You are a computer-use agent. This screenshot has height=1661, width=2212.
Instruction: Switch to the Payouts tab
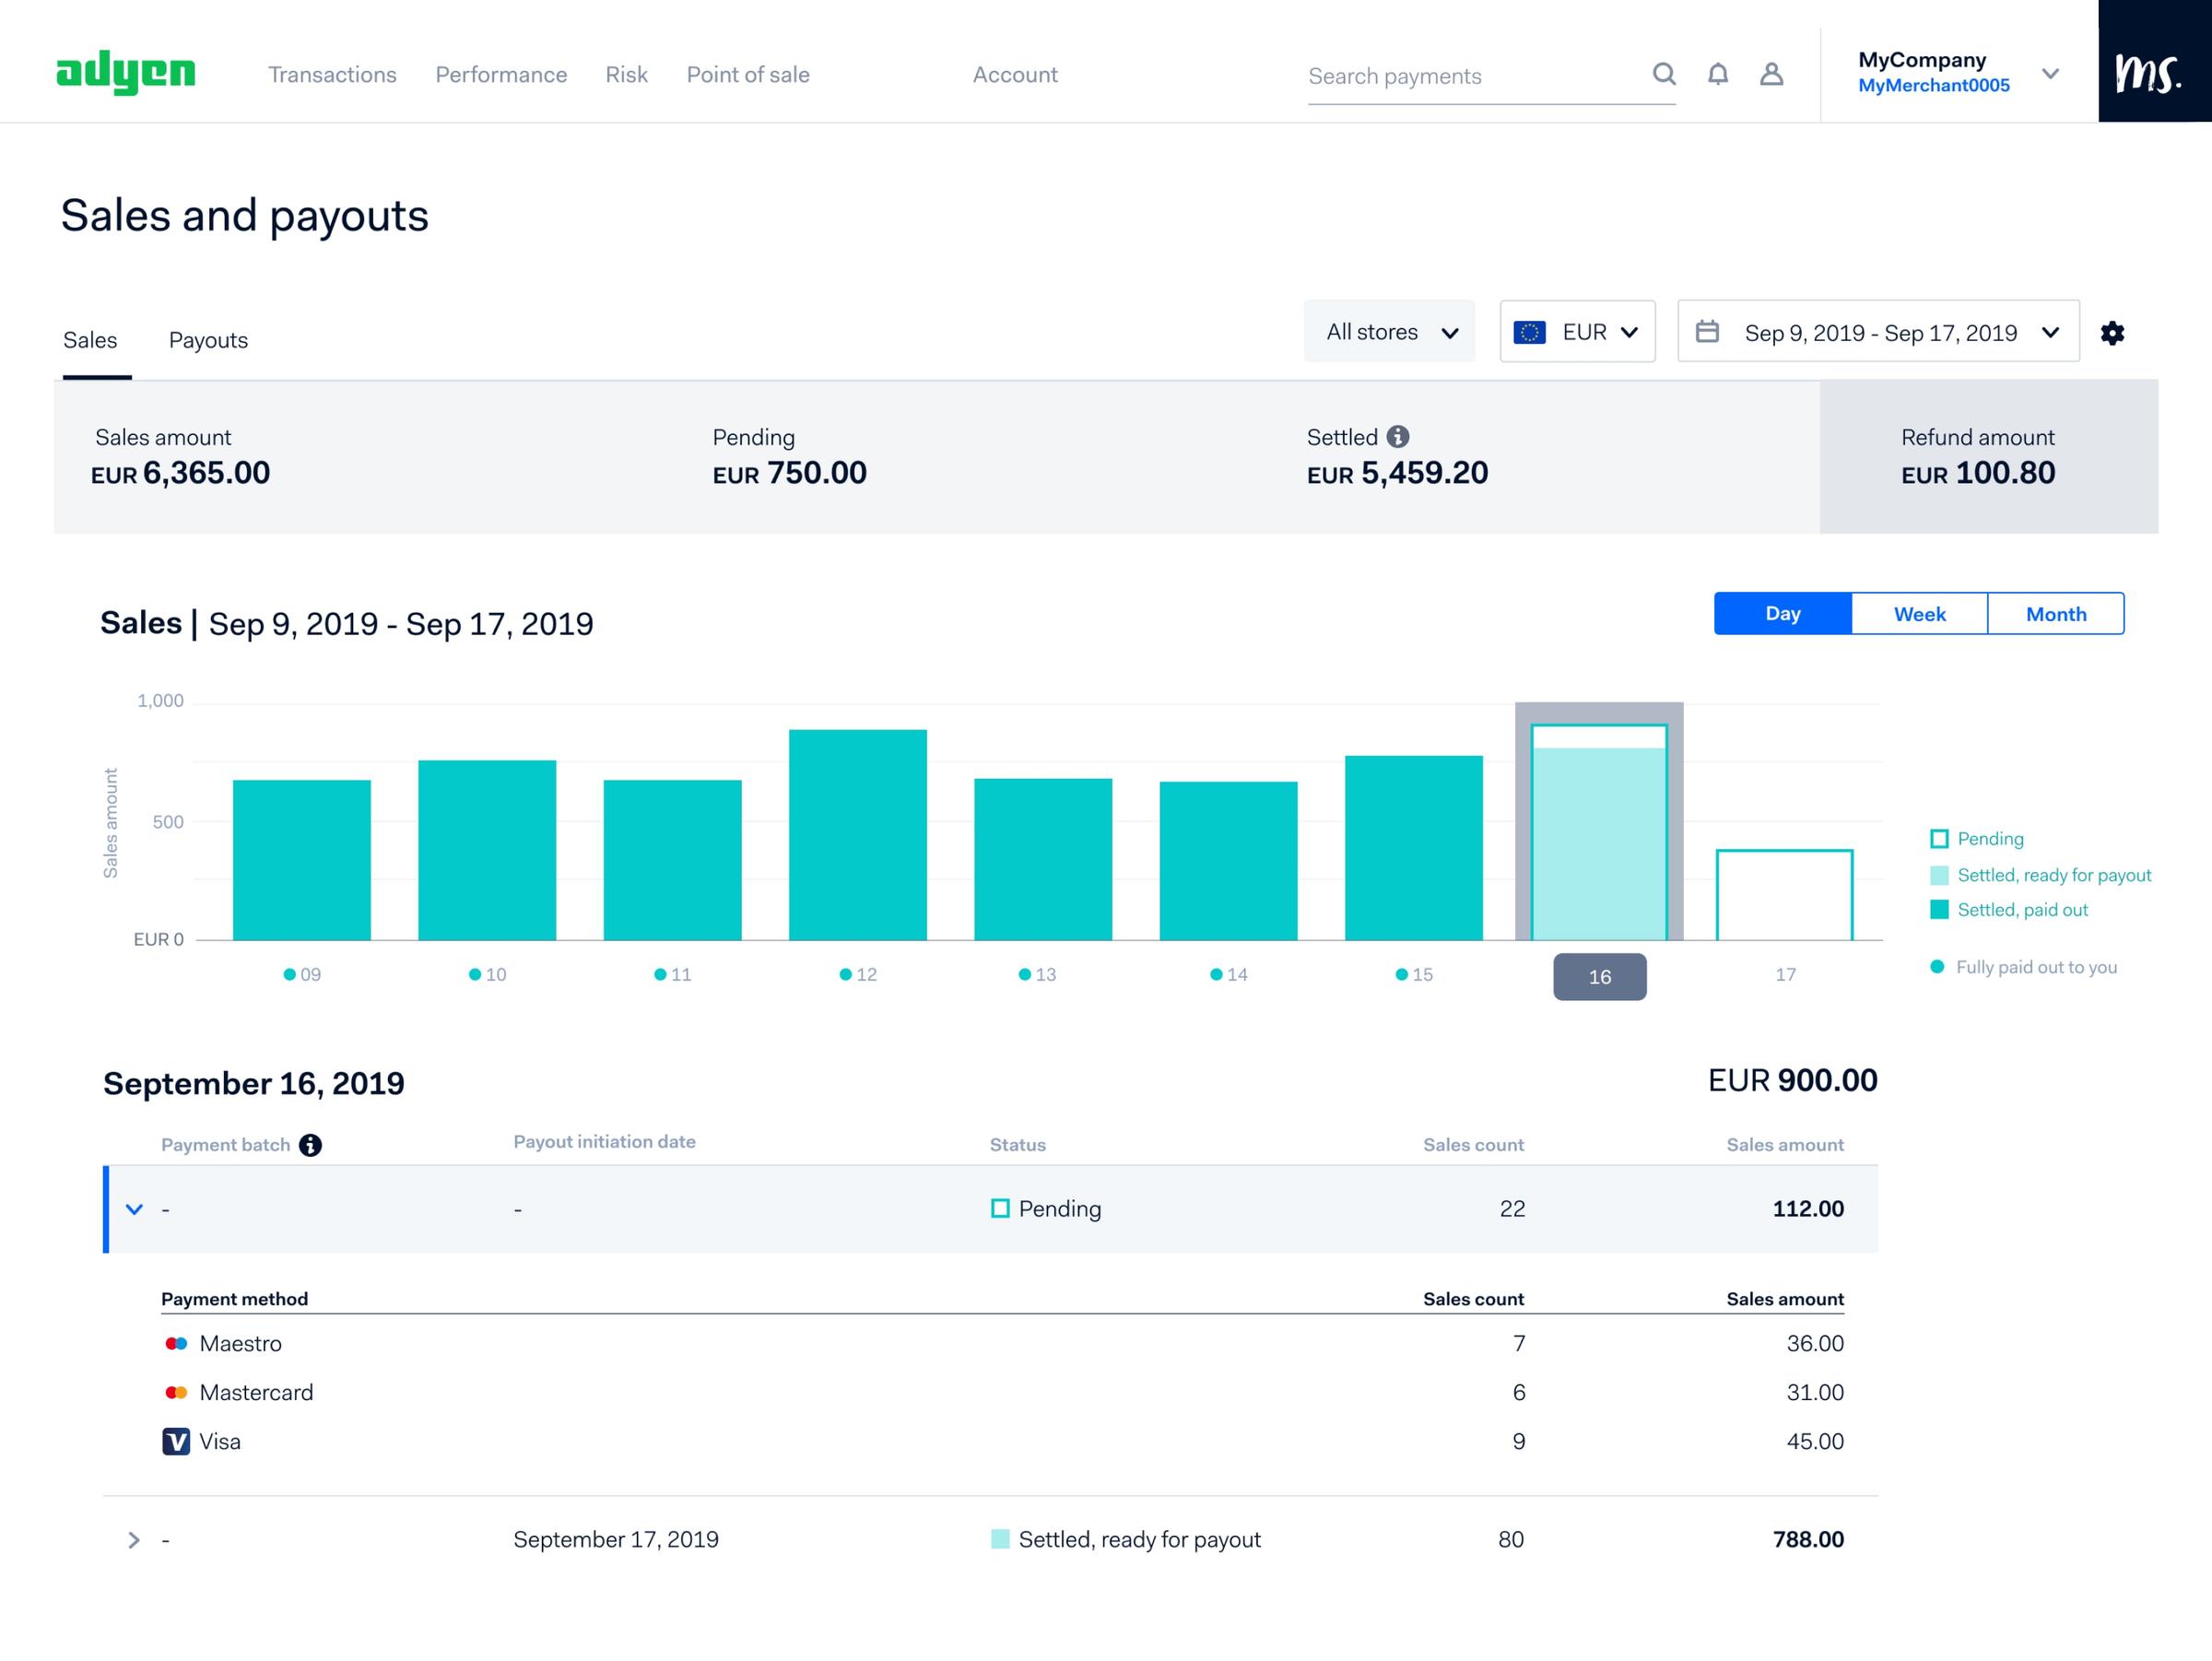tap(208, 340)
